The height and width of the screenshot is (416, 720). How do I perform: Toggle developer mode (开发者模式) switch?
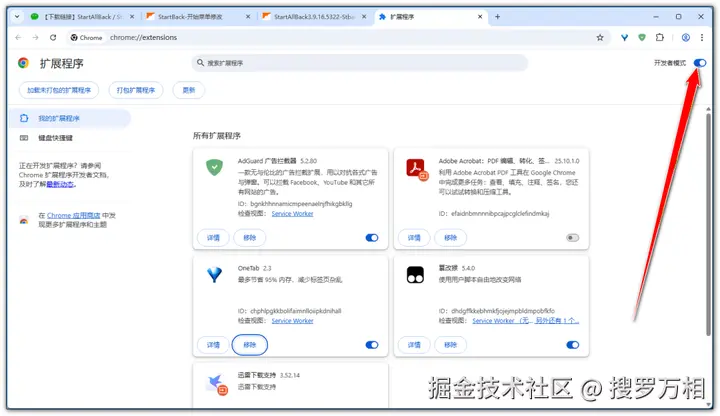click(700, 63)
